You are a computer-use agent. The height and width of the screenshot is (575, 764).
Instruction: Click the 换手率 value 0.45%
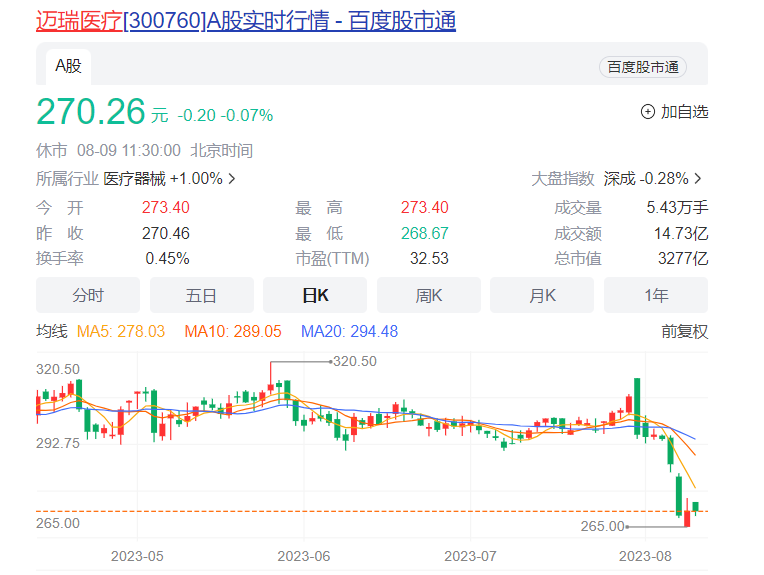(x=167, y=258)
